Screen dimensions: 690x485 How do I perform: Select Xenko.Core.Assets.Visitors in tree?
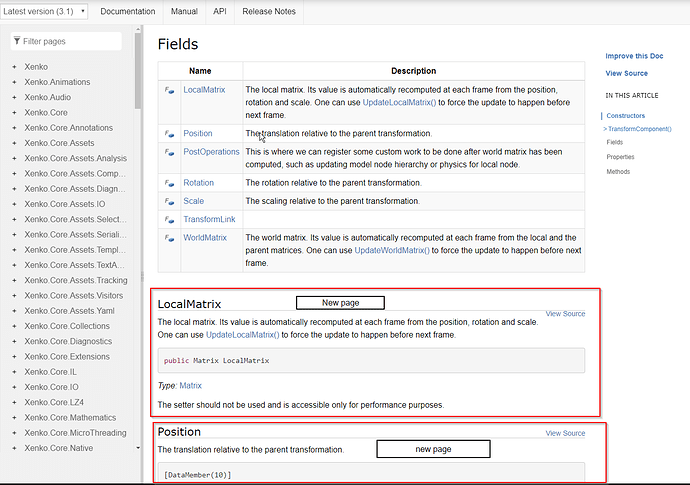(x=73, y=296)
